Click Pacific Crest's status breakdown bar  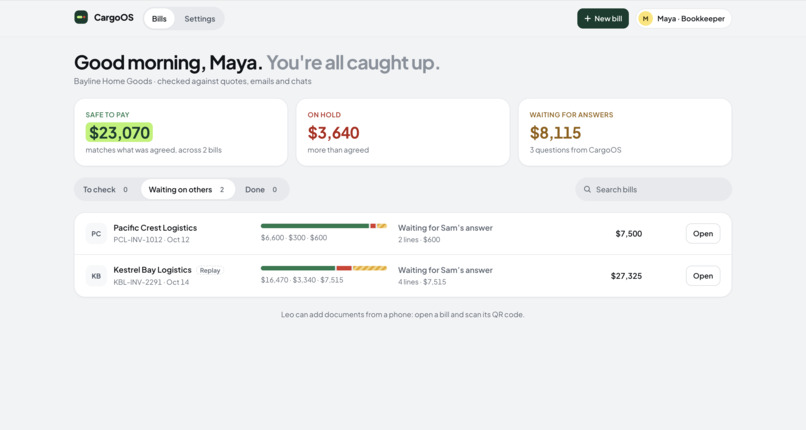click(x=324, y=226)
